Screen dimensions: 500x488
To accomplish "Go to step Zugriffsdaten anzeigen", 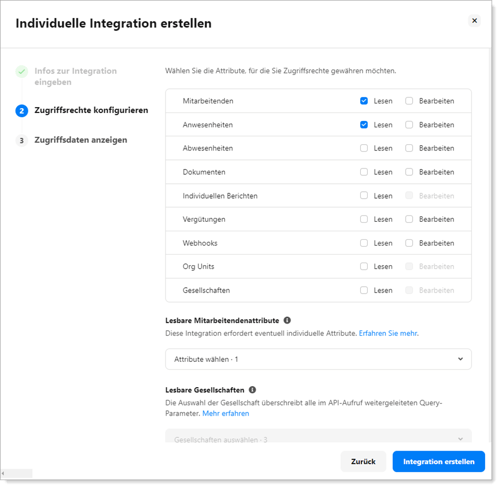I will tap(81, 140).
